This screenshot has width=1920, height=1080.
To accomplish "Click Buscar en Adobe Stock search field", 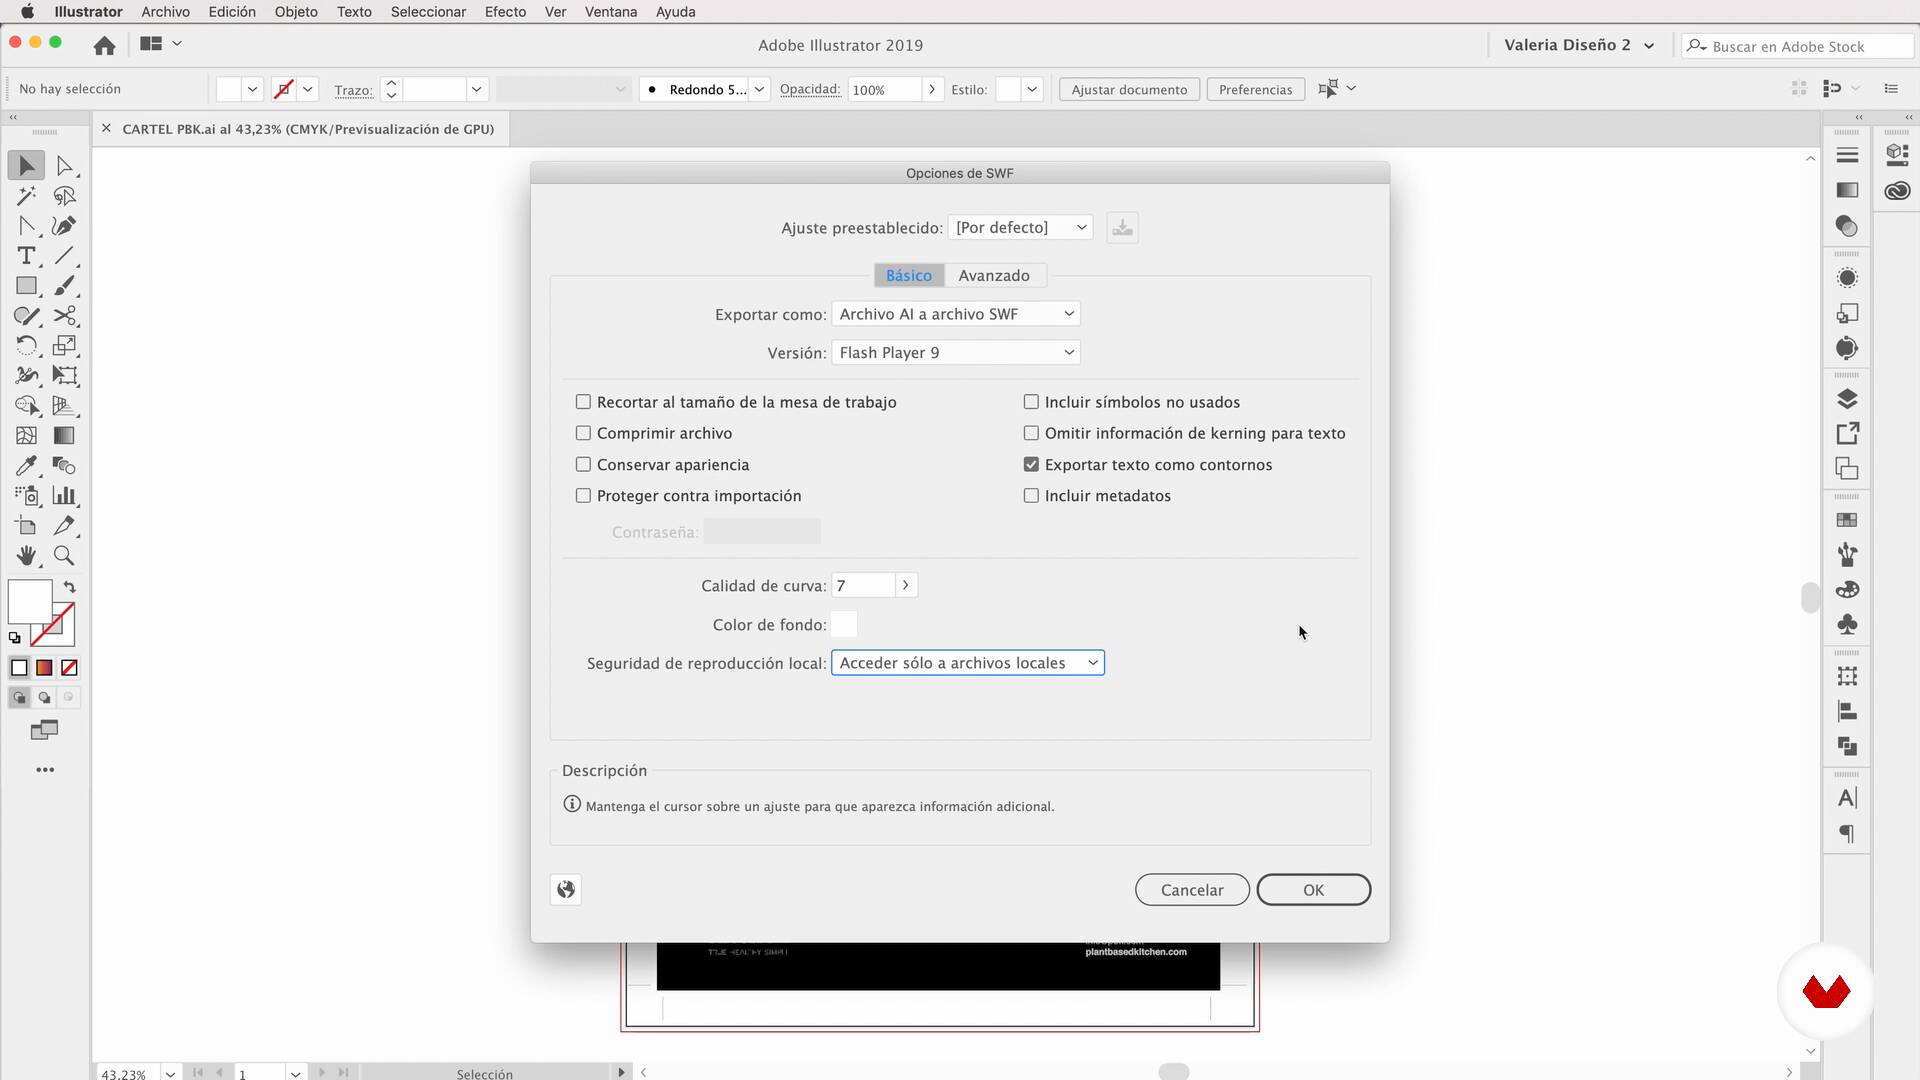I will coord(1798,46).
